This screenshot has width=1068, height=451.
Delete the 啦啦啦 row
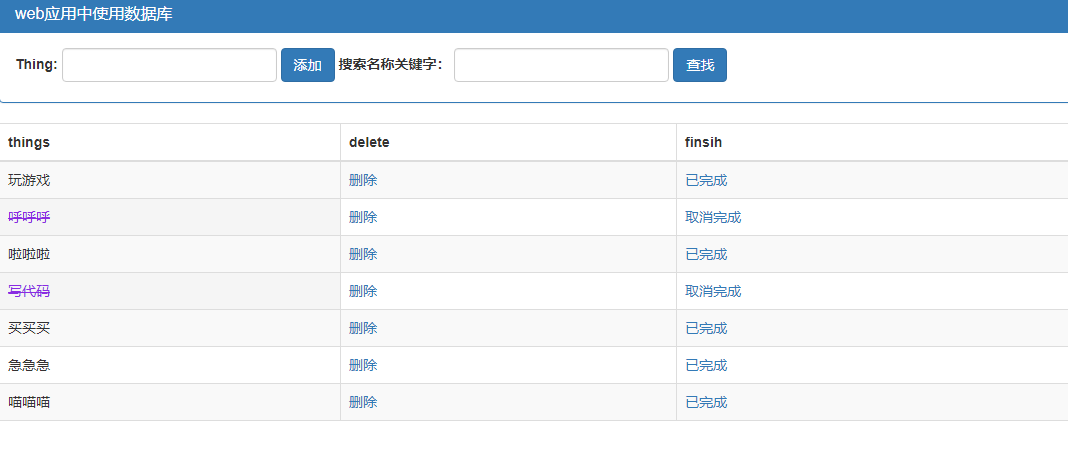point(363,254)
